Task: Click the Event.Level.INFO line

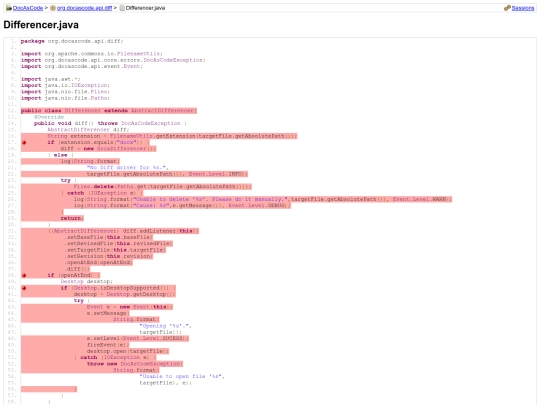Action: pyautogui.click(x=167, y=174)
